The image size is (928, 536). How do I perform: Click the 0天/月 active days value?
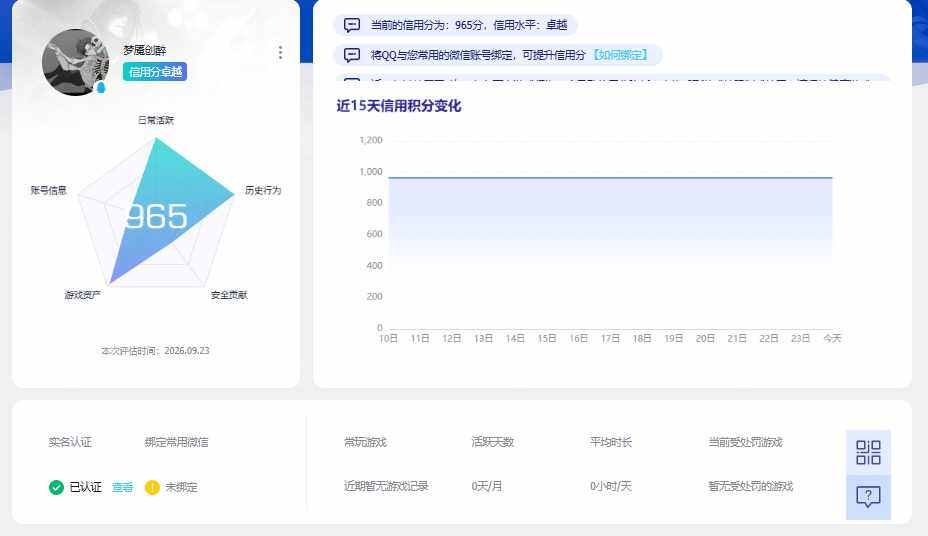(486, 486)
